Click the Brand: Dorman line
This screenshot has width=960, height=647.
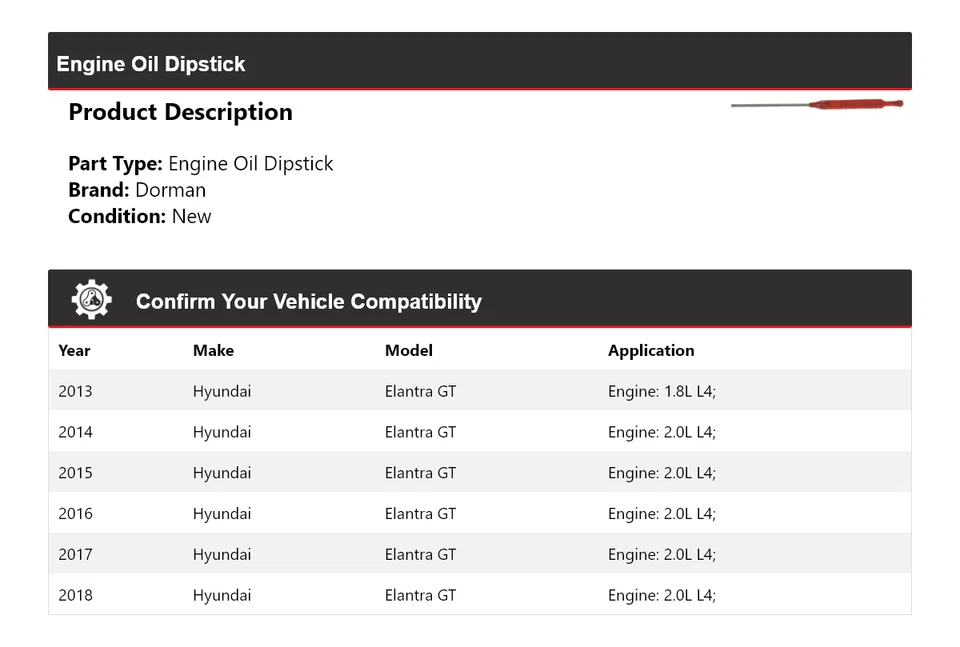click(x=137, y=190)
